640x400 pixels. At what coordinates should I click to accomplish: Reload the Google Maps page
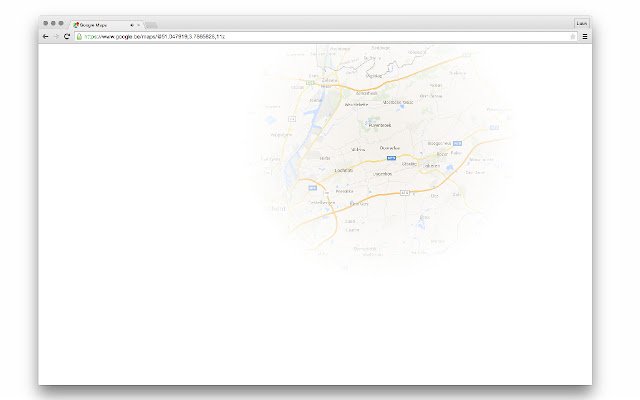point(67,37)
